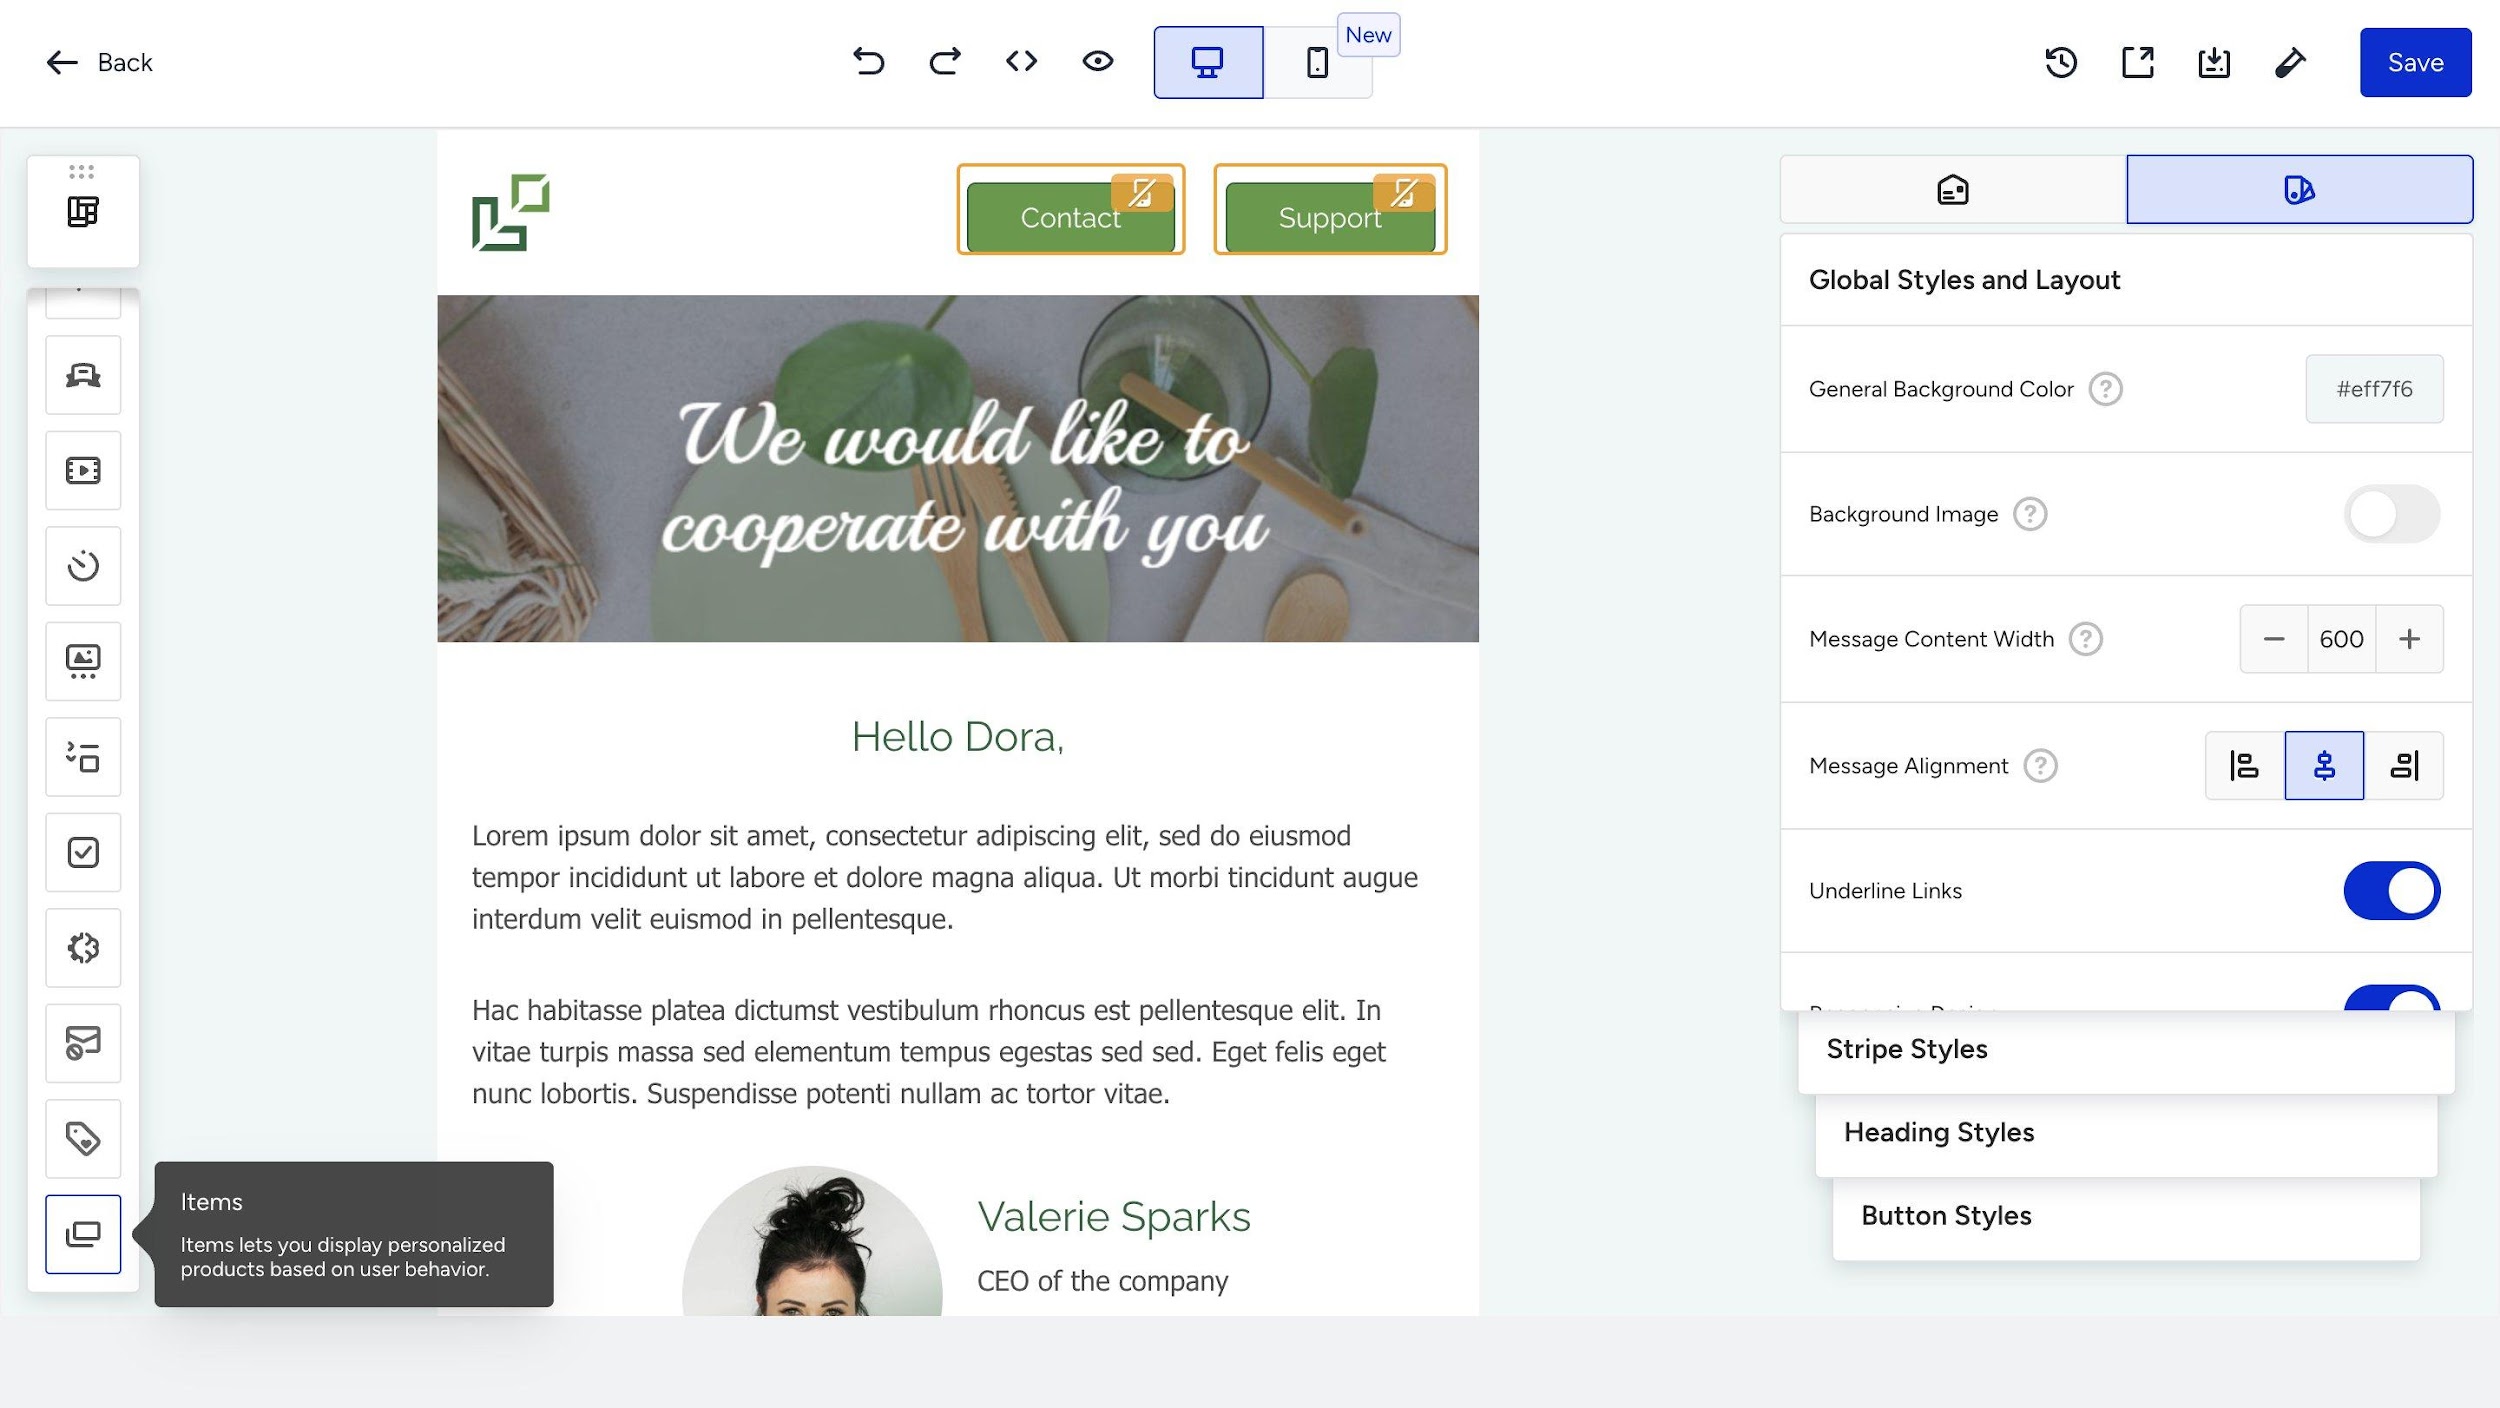The width and height of the screenshot is (2500, 1408).
Task: Select the timer block icon in sidebar
Action: (x=83, y=566)
